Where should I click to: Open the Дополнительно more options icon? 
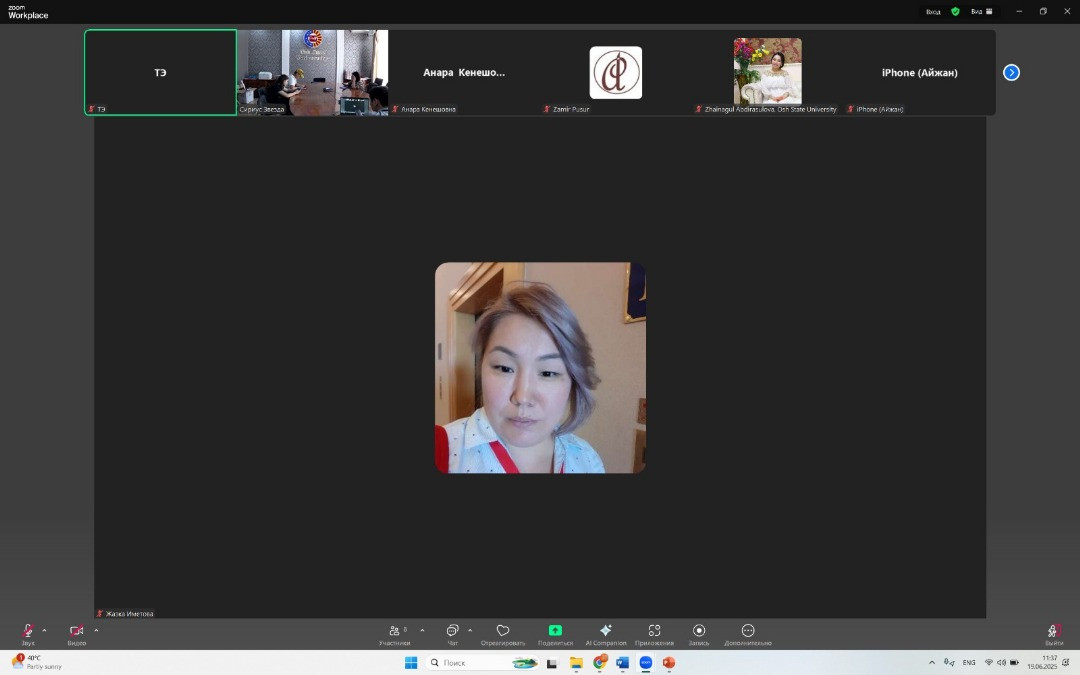[x=748, y=632]
